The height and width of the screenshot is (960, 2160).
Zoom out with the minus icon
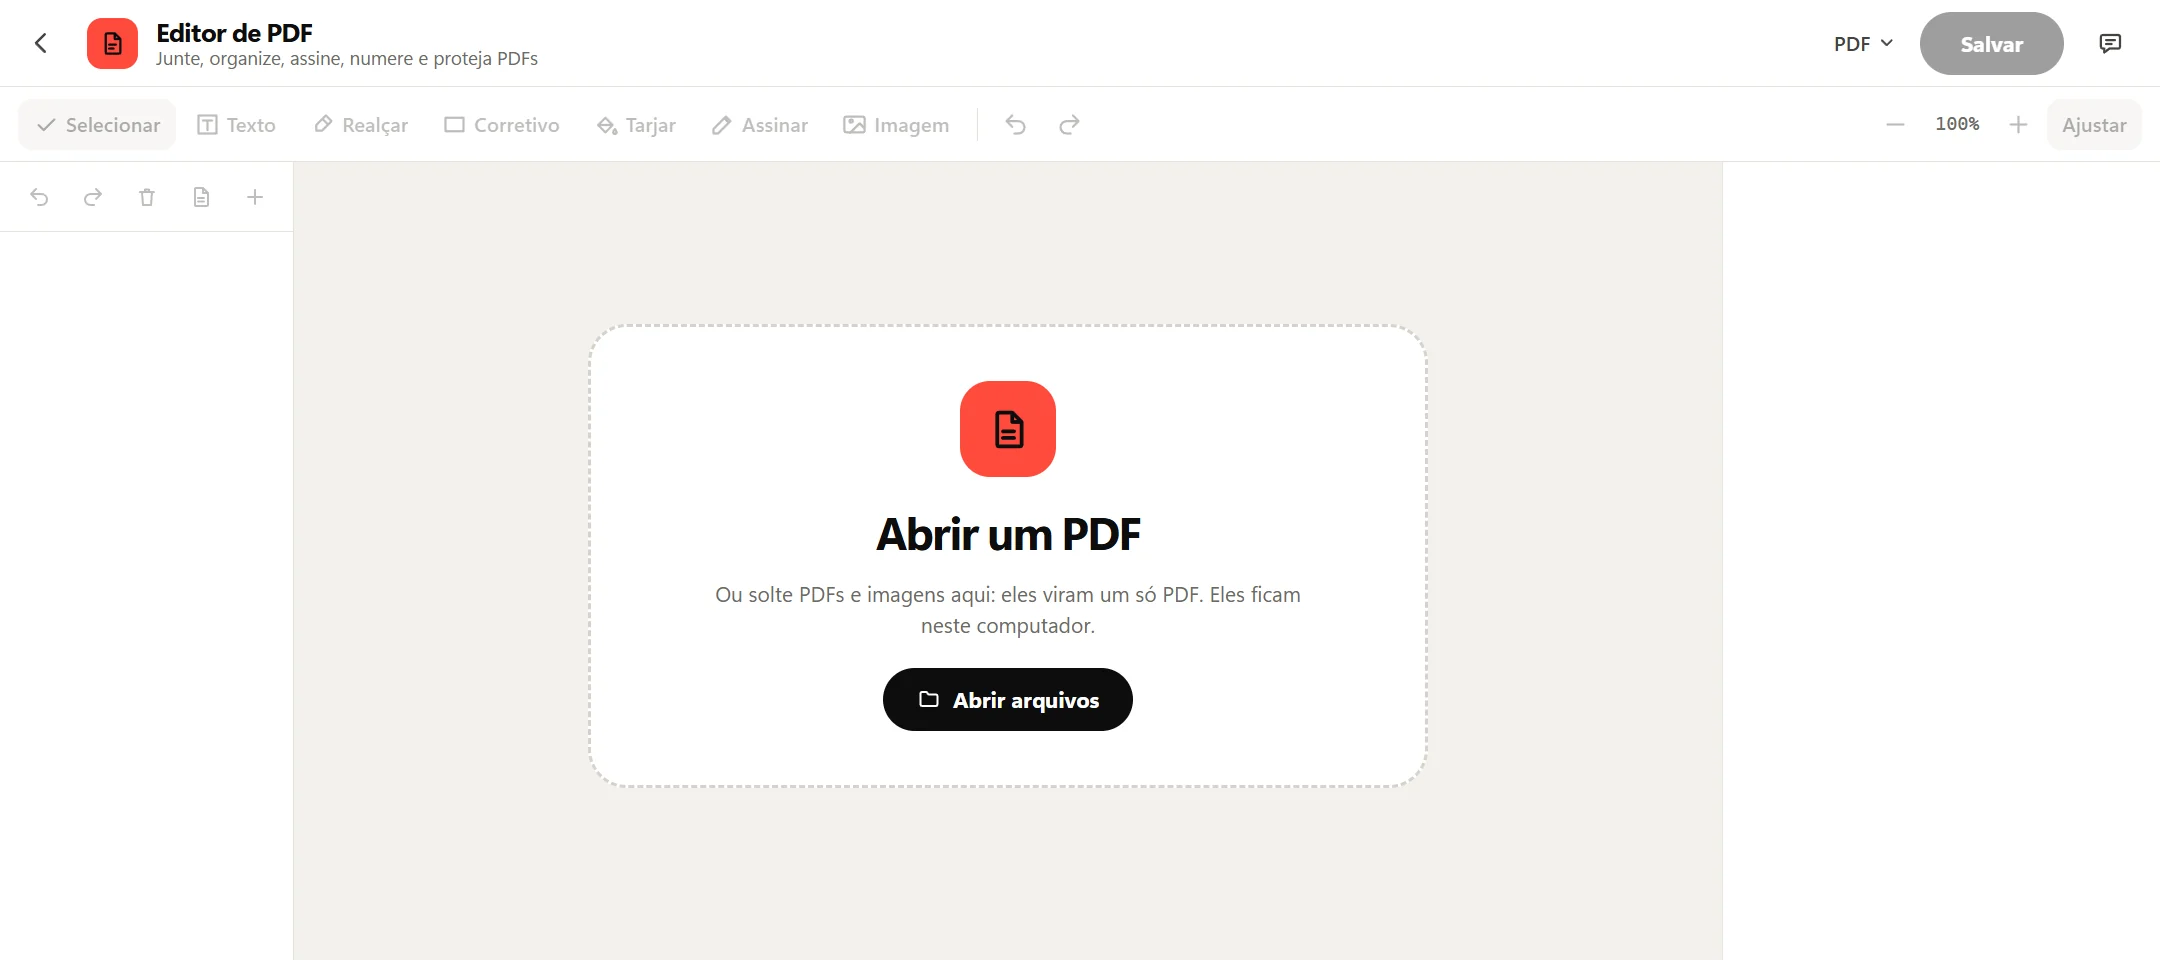coord(1895,125)
